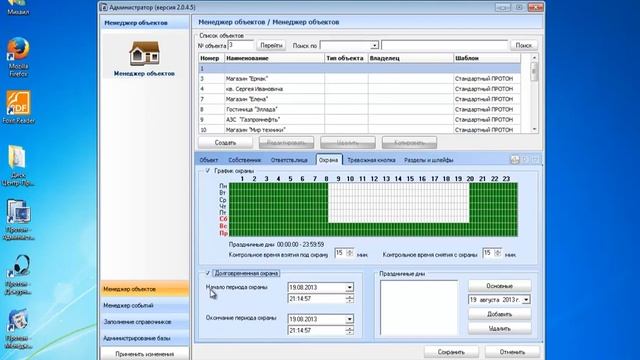Open Заполнение справочников in the sidebar
The width and height of the screenshot is (640, 360).
pyautogui.click(x=144, y=322)
